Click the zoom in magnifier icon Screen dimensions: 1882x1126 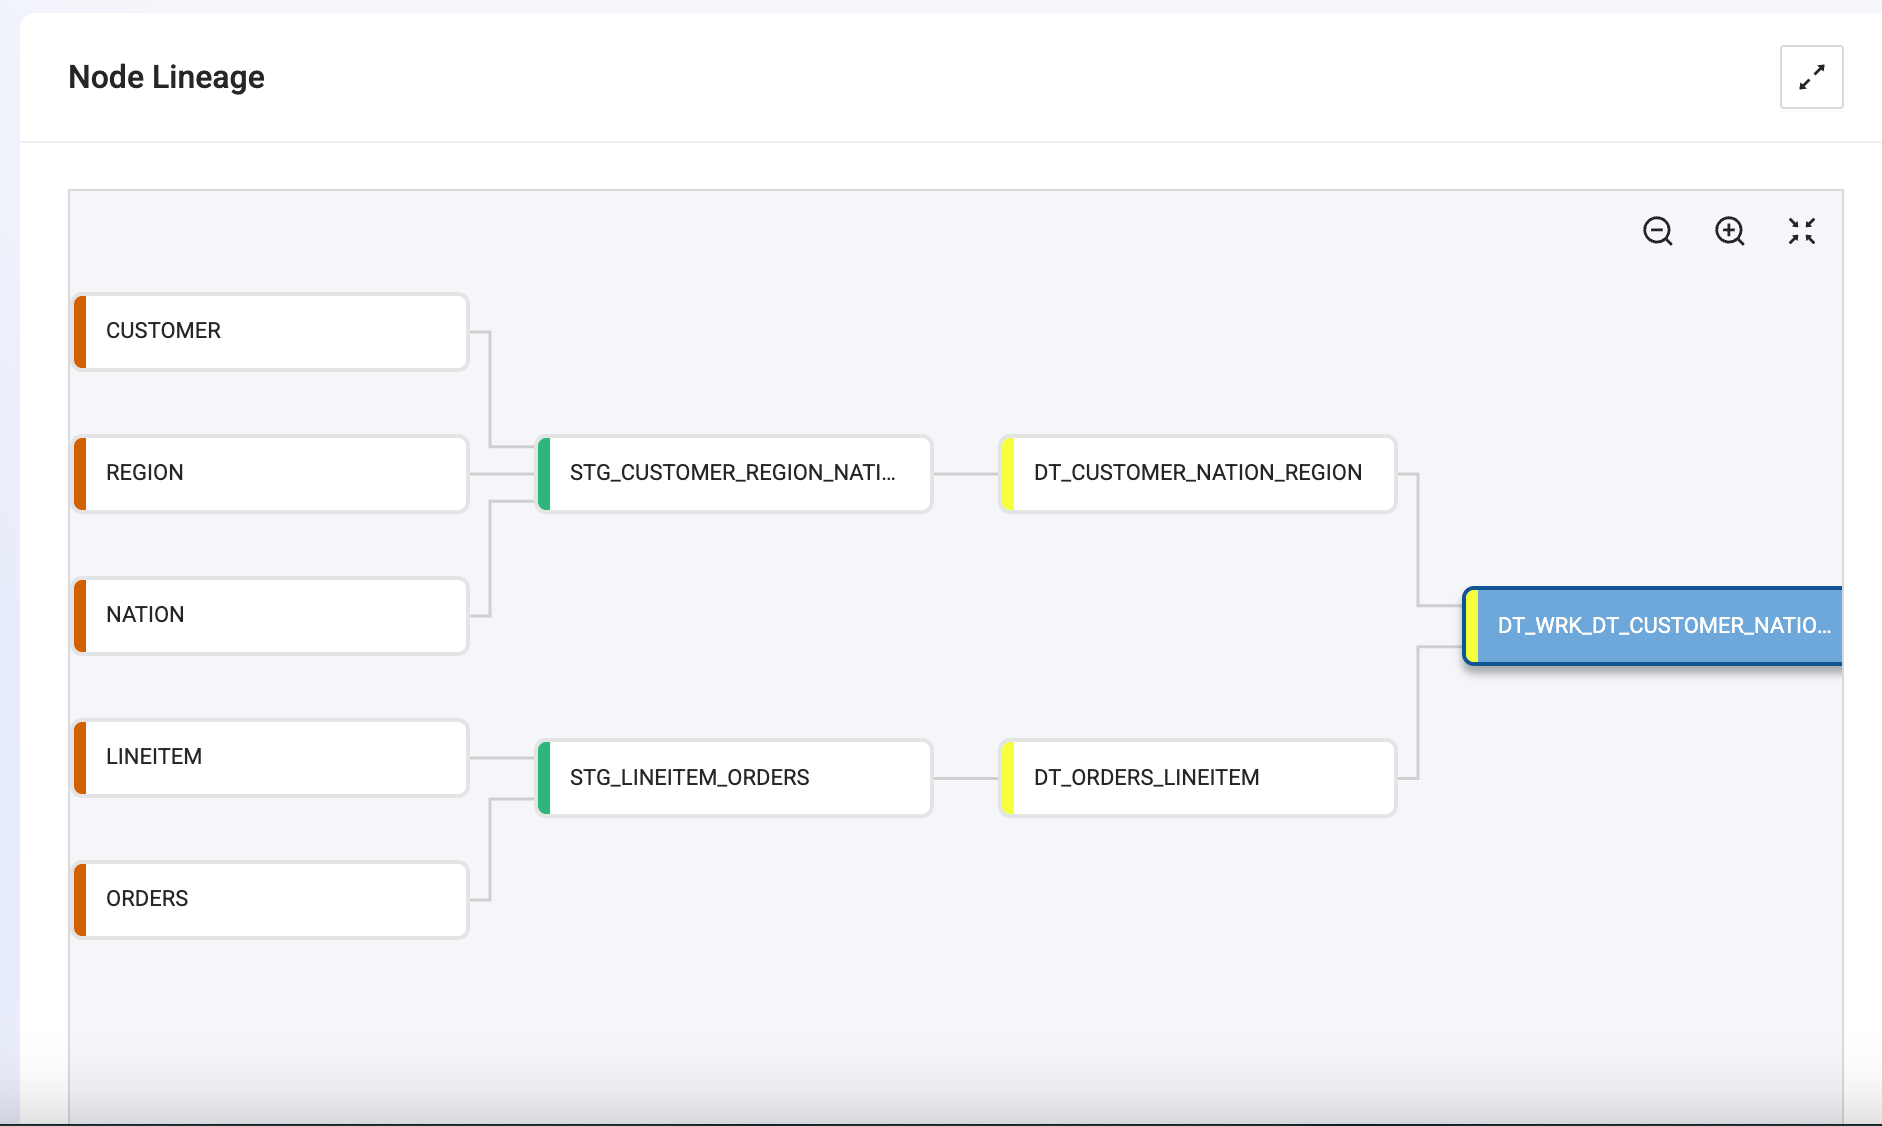point(1730,231)
